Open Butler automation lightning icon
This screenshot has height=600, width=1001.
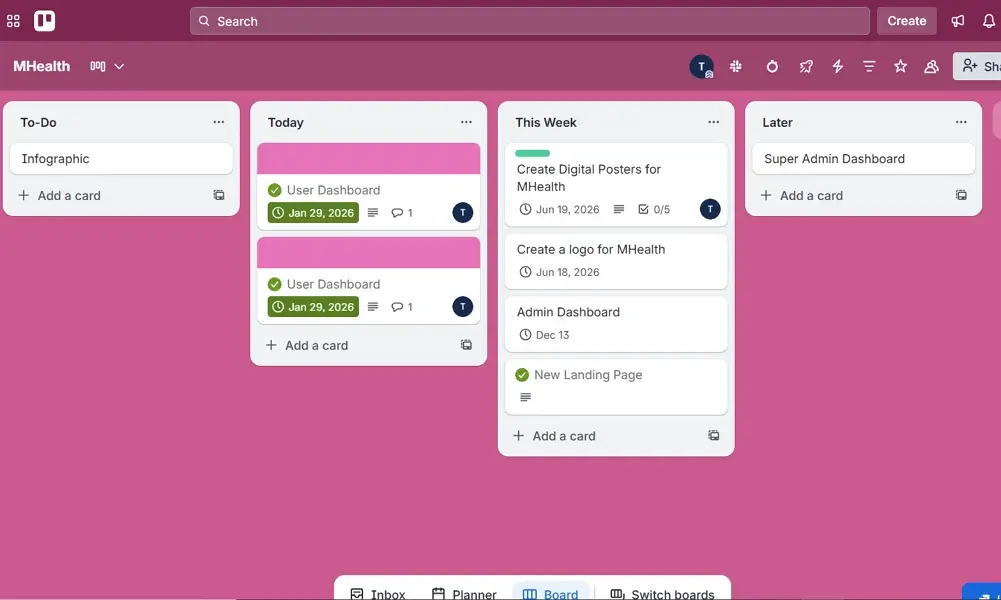tap(838, 66)
